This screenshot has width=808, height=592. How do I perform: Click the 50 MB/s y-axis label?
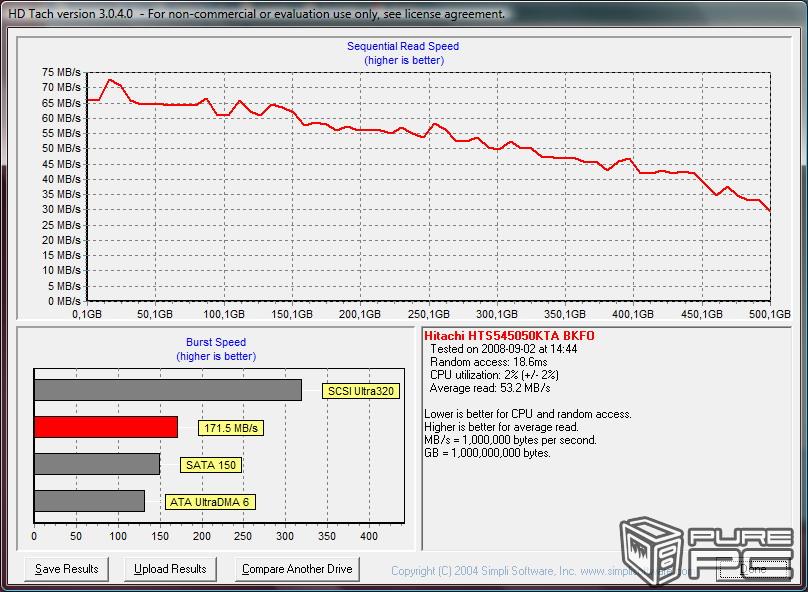(61, 148)
